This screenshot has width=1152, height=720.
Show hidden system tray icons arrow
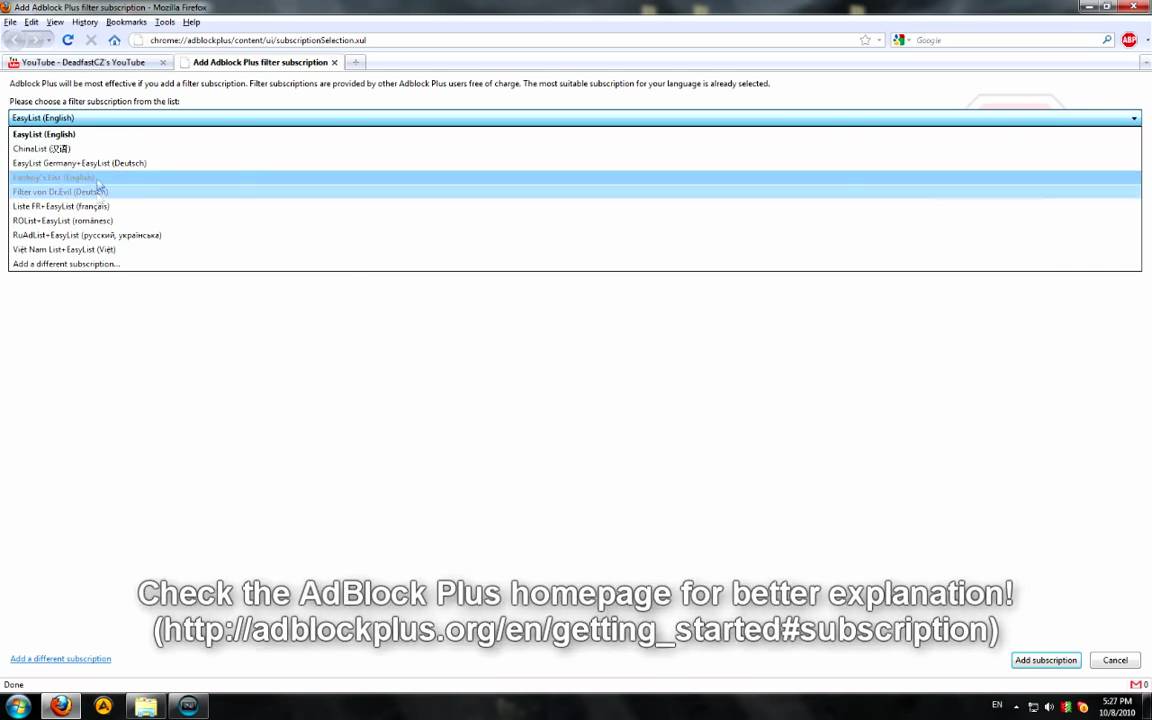(x=1016, y=707)
